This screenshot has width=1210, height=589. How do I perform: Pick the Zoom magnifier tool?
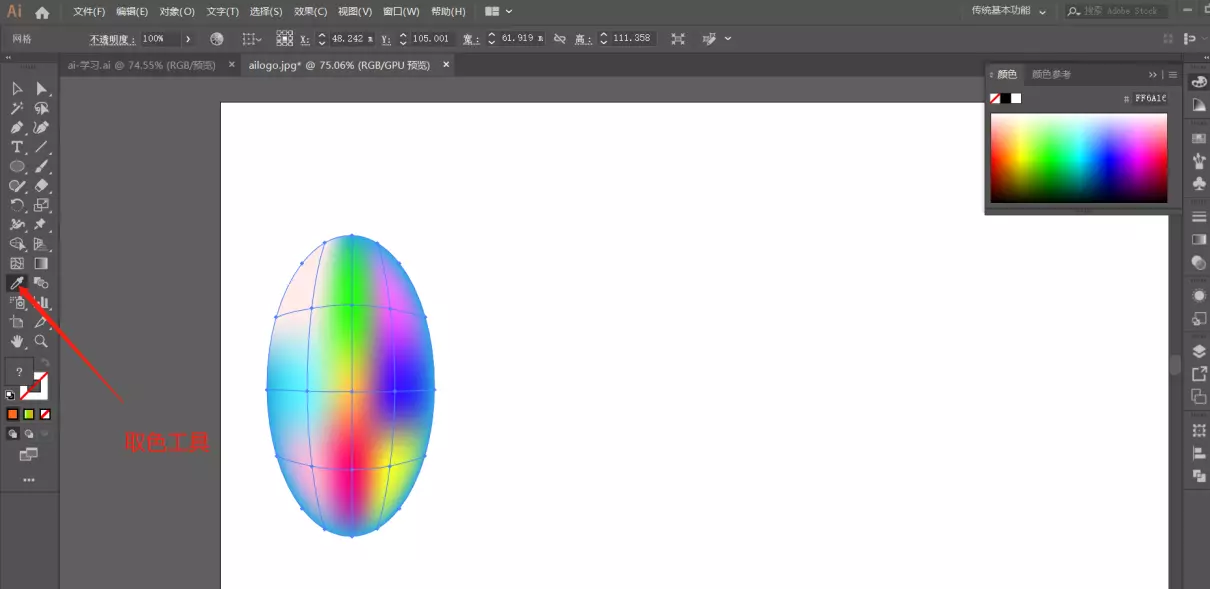pyautogui.click(x=41, y=341)
